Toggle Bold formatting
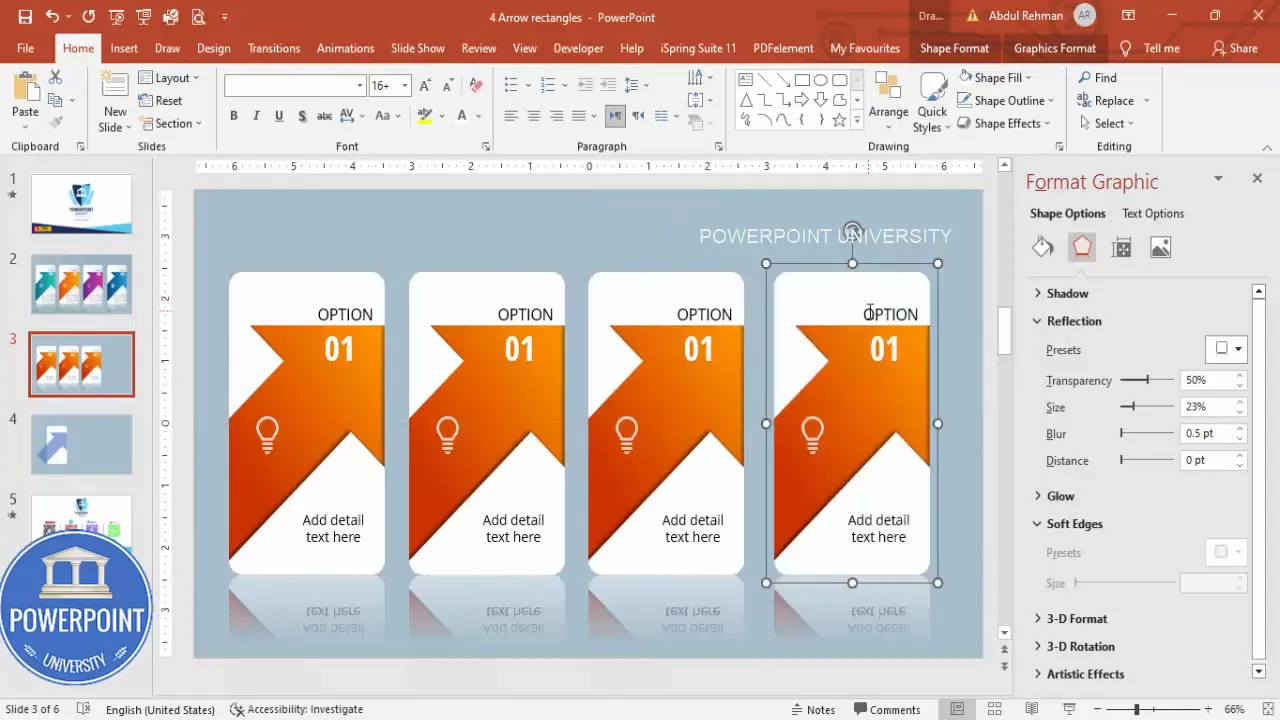The height and width of the screenshot is (720, 1280). click(x=234, y=116)
